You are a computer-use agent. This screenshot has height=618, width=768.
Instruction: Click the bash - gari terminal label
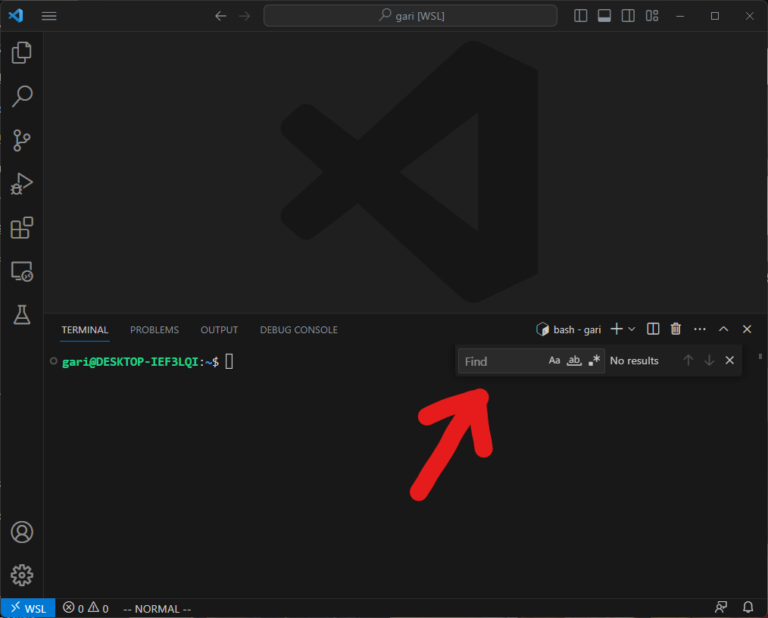pyautogui.click(x=568, y=330)
